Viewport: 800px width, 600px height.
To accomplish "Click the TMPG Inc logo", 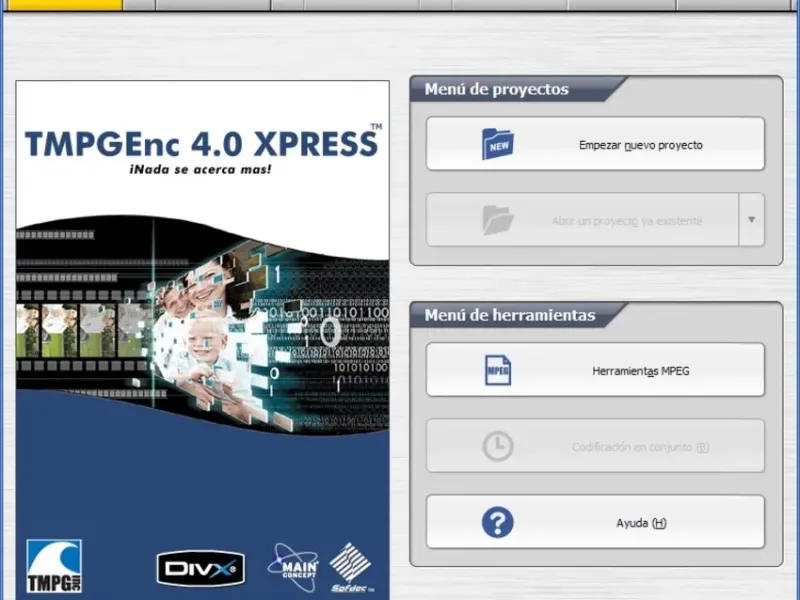I will 54,566.
